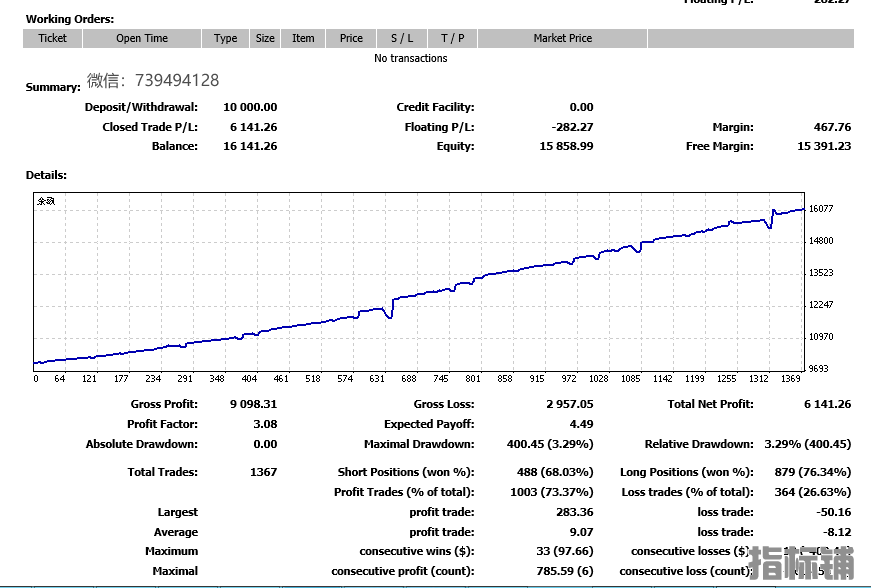Click chart x-axis label 64
Screen dimensions: 871x588
(x=59, y=379)
